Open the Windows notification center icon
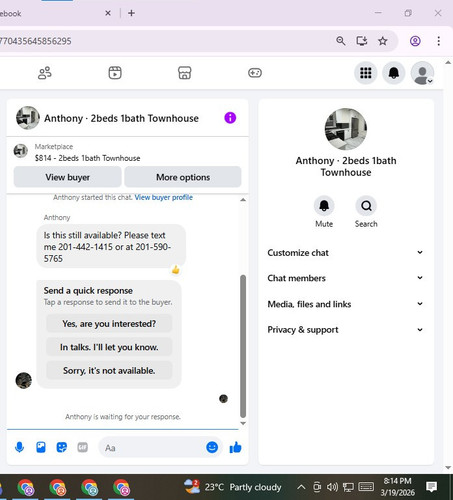 pos(431,487)
